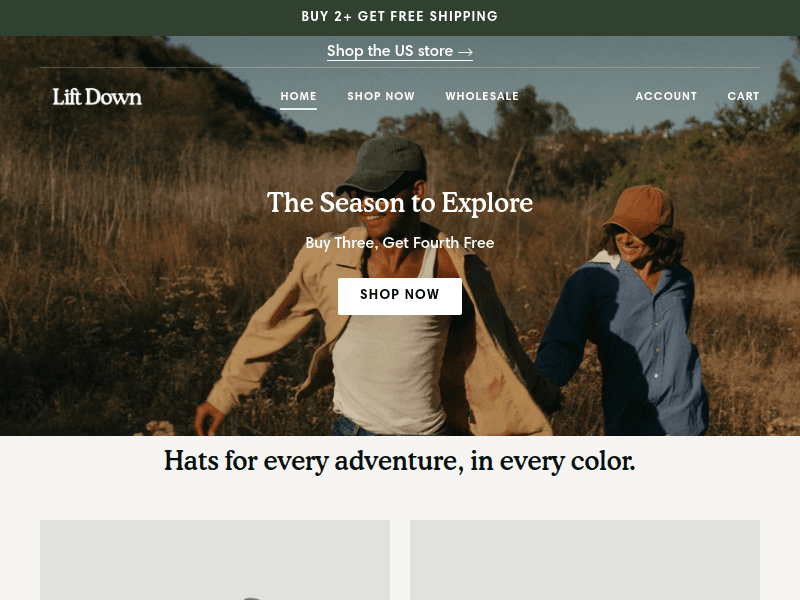Open the Account page
800x600 pixels.
(666, 96)
